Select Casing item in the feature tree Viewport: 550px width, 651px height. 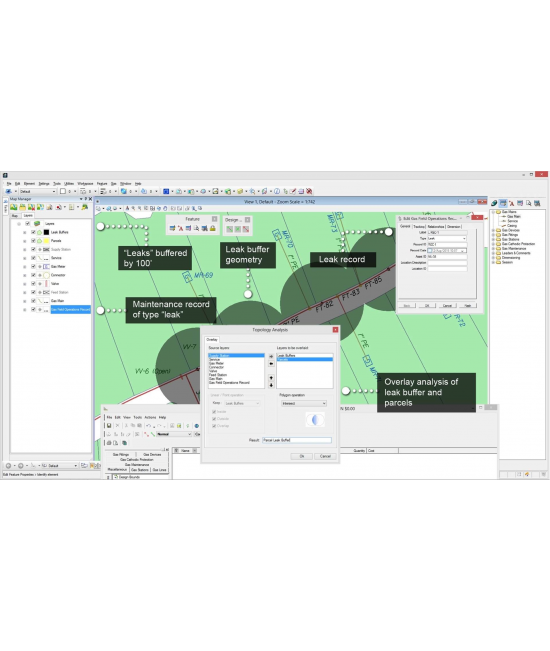click(x=512, y=225)
